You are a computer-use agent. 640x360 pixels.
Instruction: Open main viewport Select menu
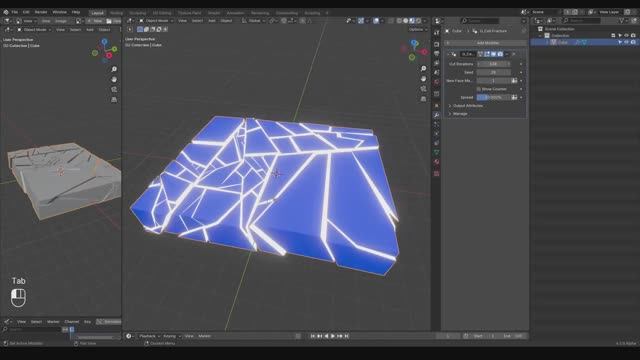coord(197,20)
